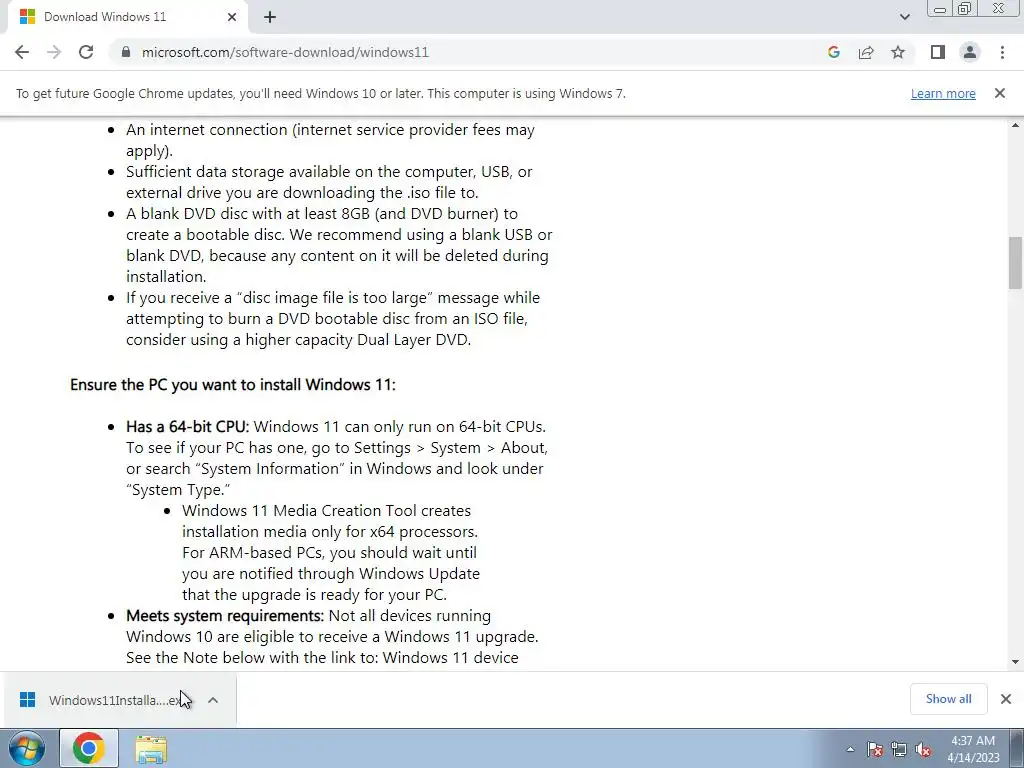The height and width of the screenshot is (768, 1024).
Task: Bookmark this page with the star
Action: click(x=898, y=52)
